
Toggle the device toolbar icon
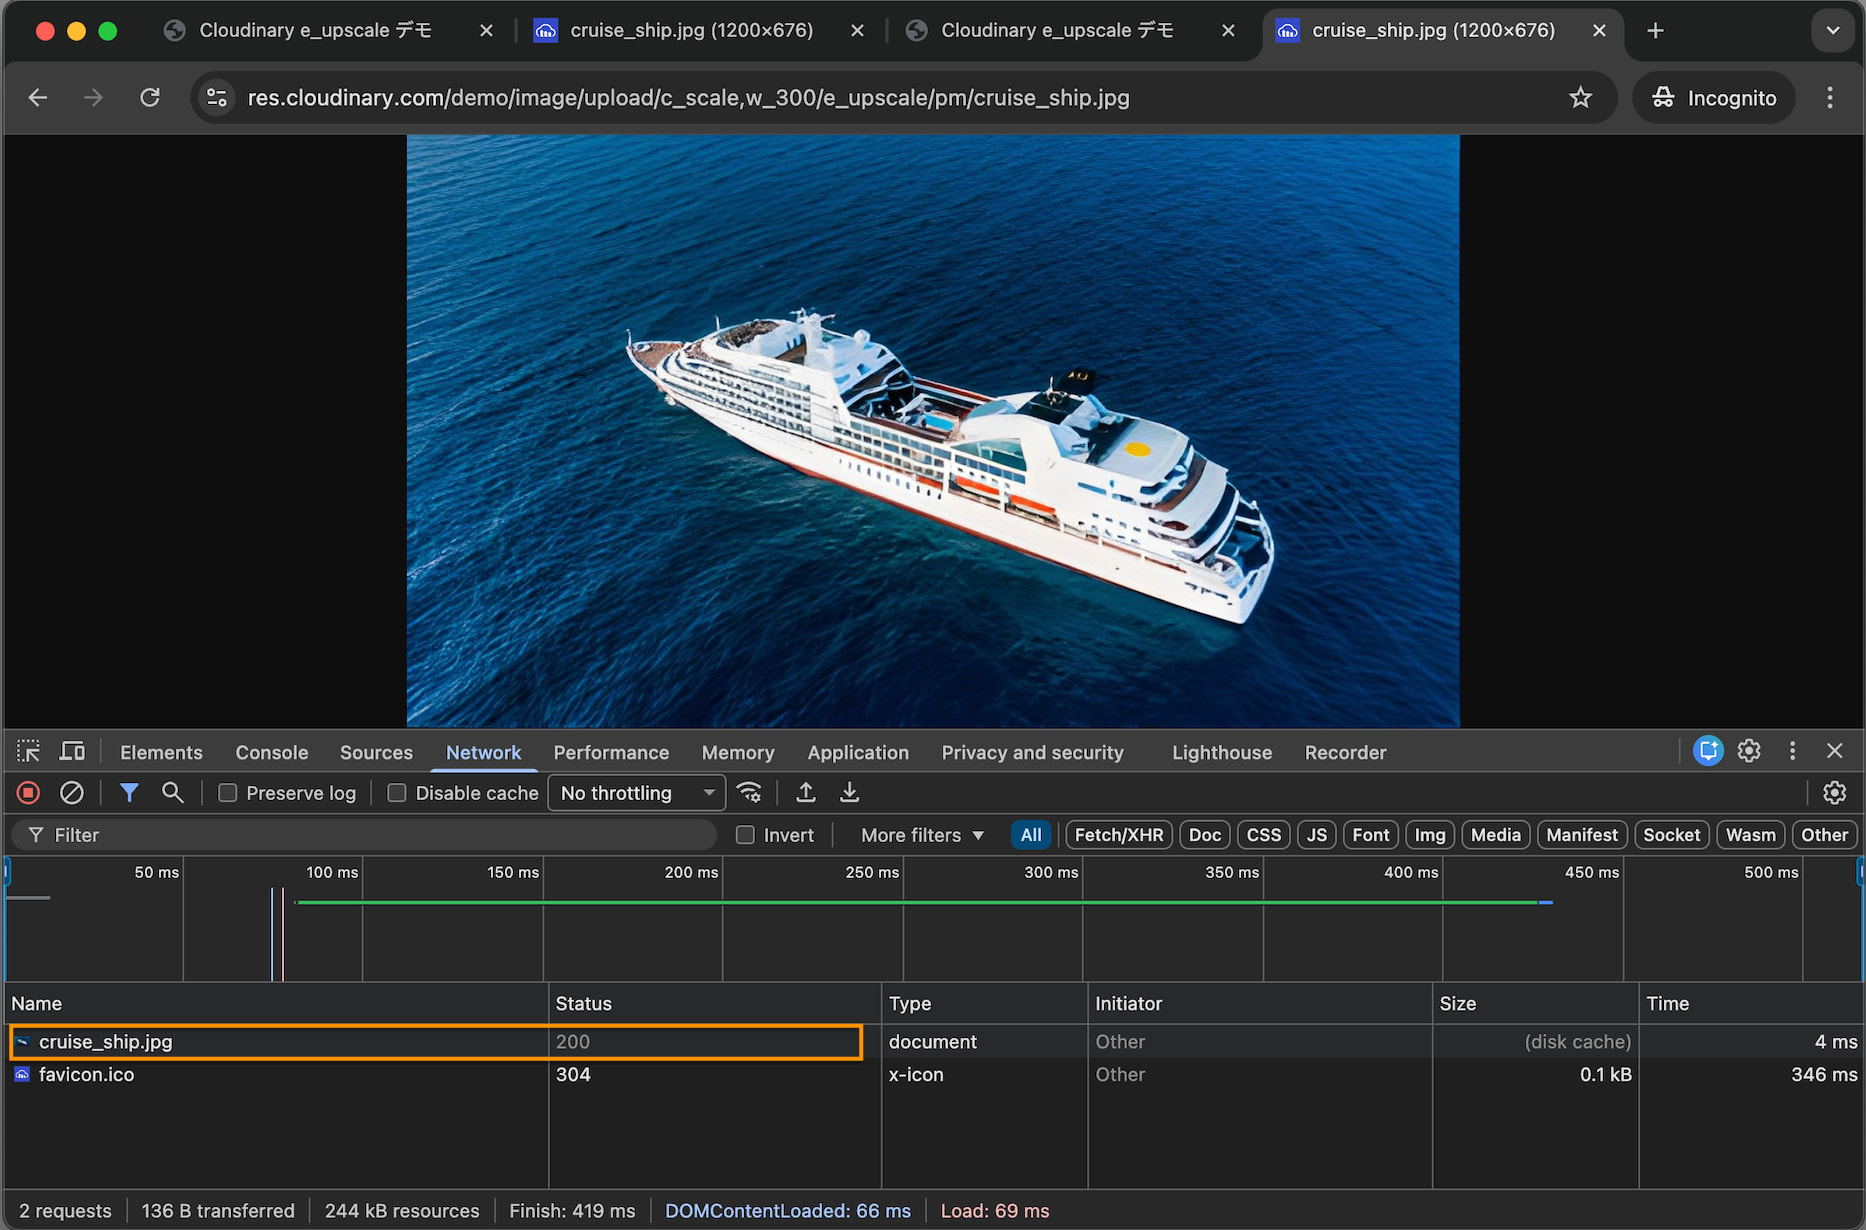(x=73, y=752)
